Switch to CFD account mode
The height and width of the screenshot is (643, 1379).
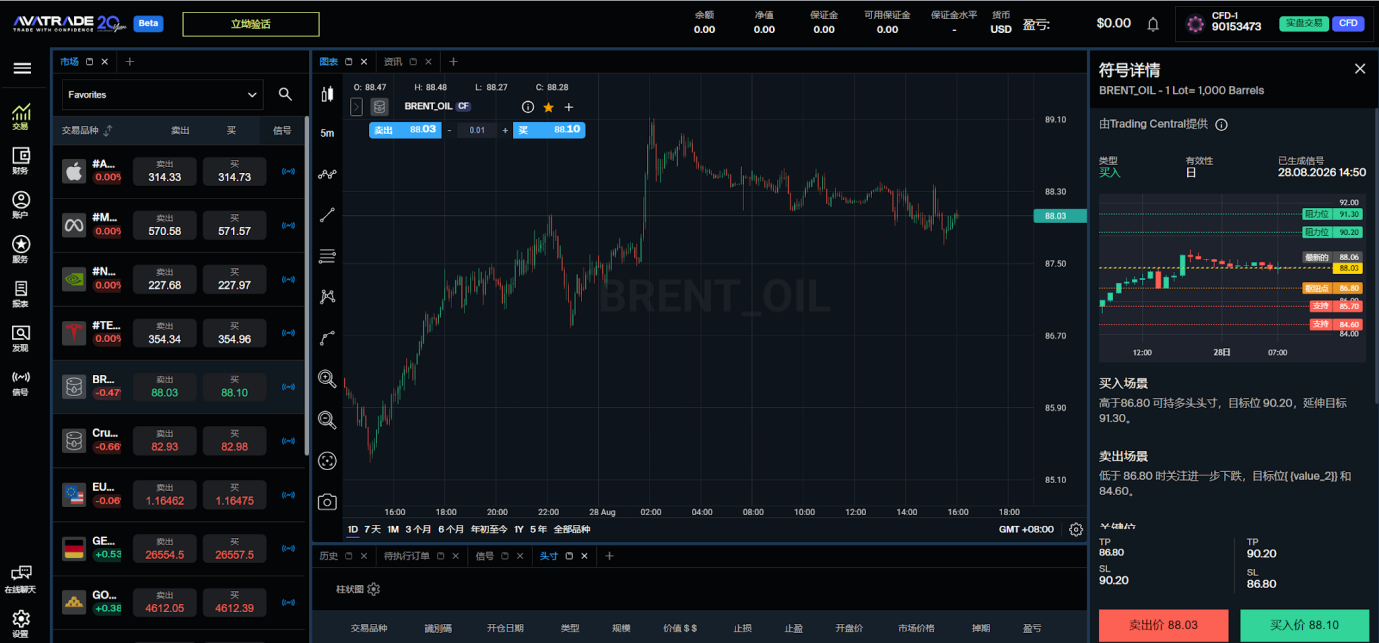(1349, 23)
